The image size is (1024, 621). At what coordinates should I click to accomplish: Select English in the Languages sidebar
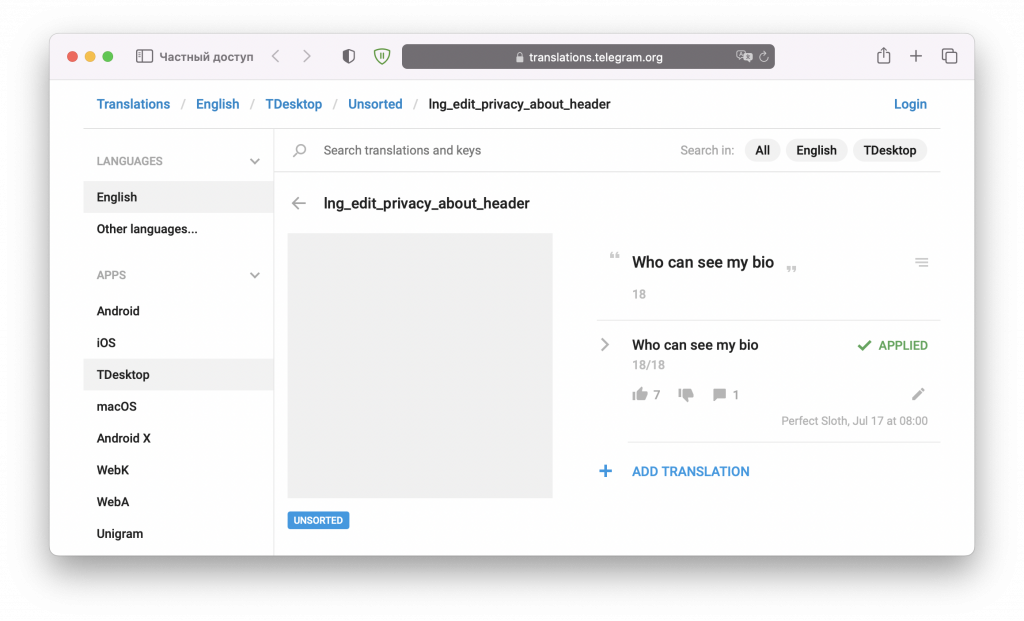178,197
